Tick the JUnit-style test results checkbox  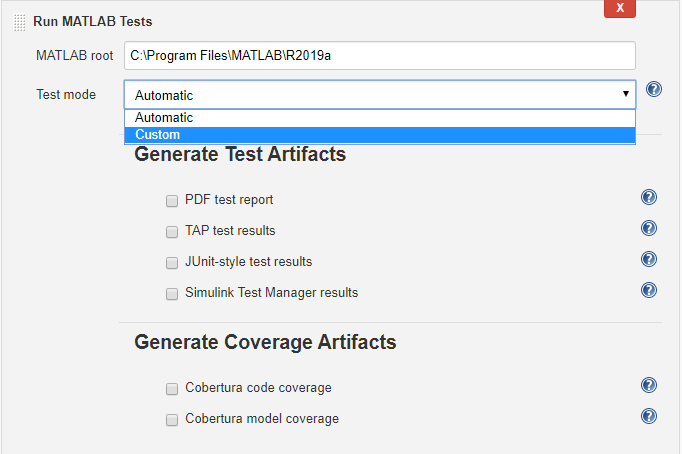point(172,262)
